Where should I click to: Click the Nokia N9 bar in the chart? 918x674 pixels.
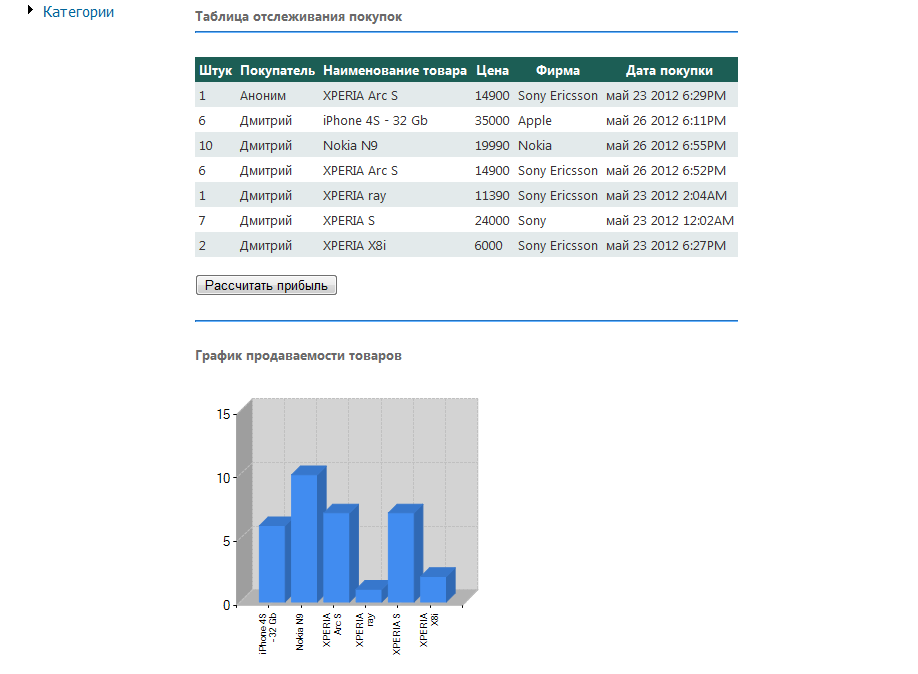click(304, 538)
